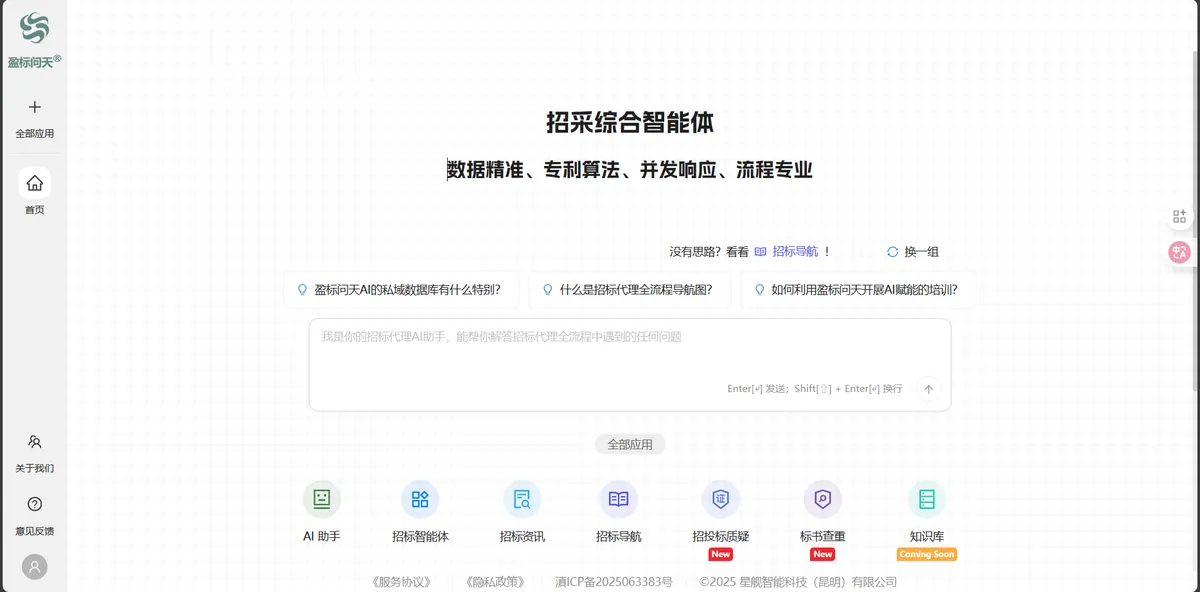The height and width of the screenshot is (592, 1200).
Task: Select suggestion 什么是招标代理全流程导航图?
Action: (628, 290)
